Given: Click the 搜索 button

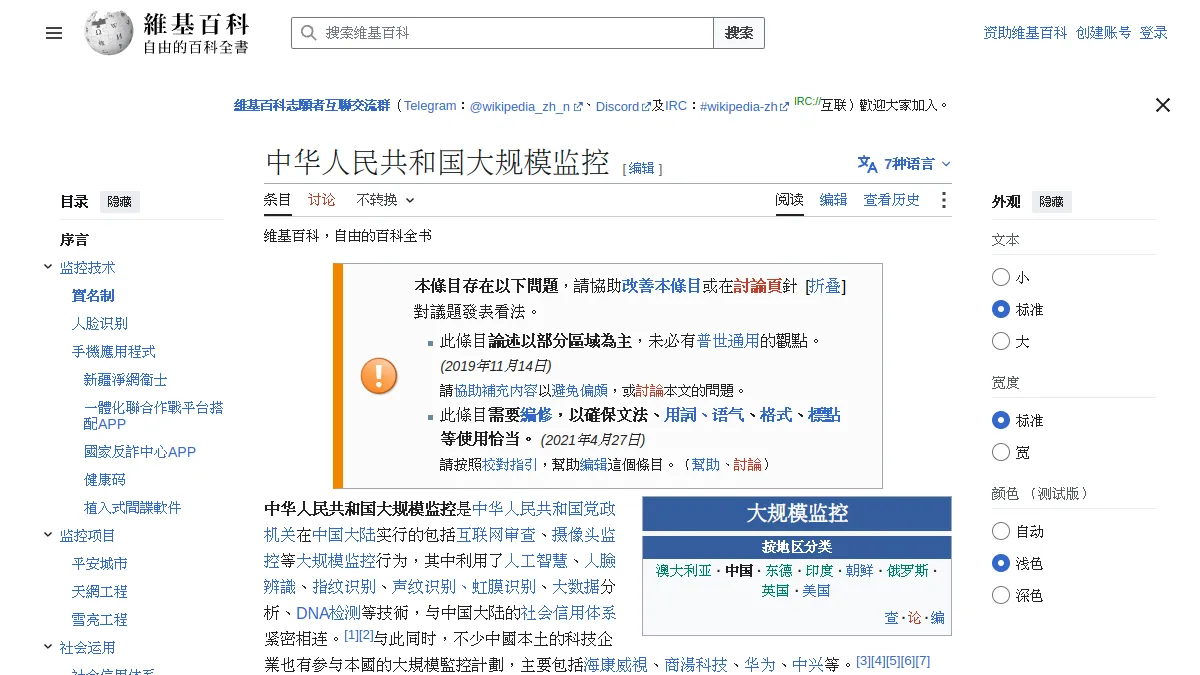Looking at the screenshot, I should point(739,33).
